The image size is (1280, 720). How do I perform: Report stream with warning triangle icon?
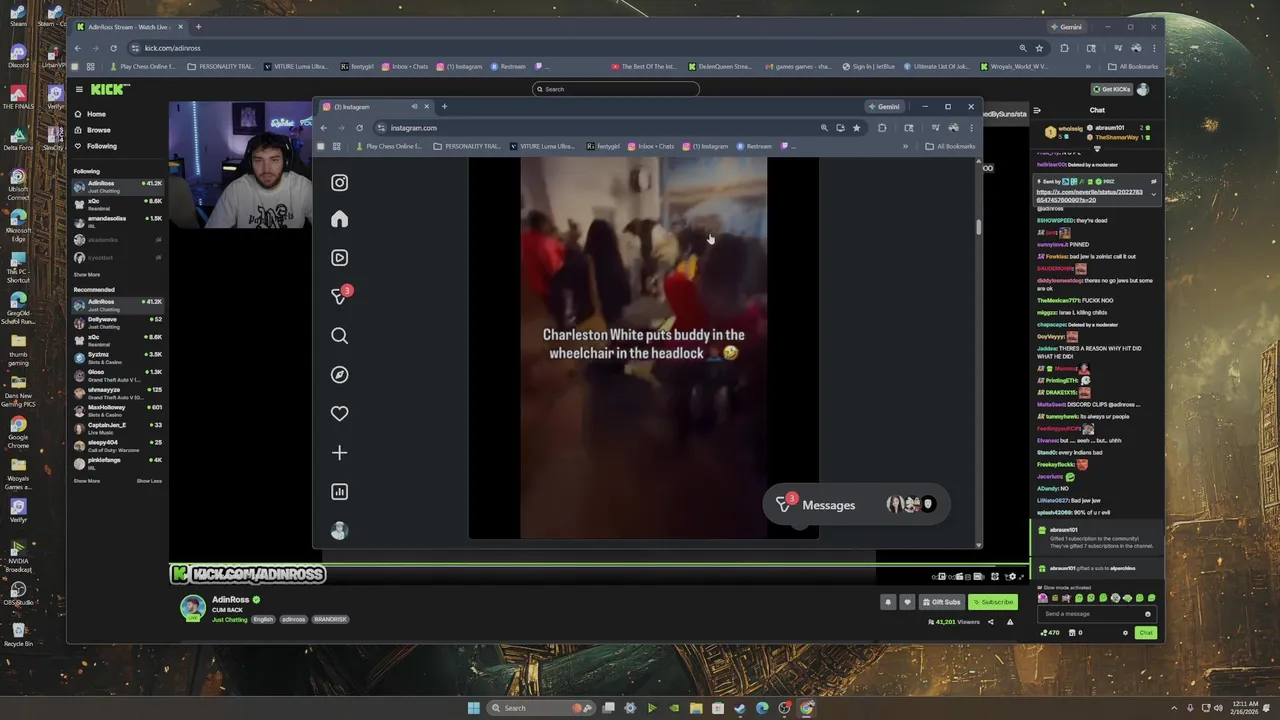coord(1010,622)
